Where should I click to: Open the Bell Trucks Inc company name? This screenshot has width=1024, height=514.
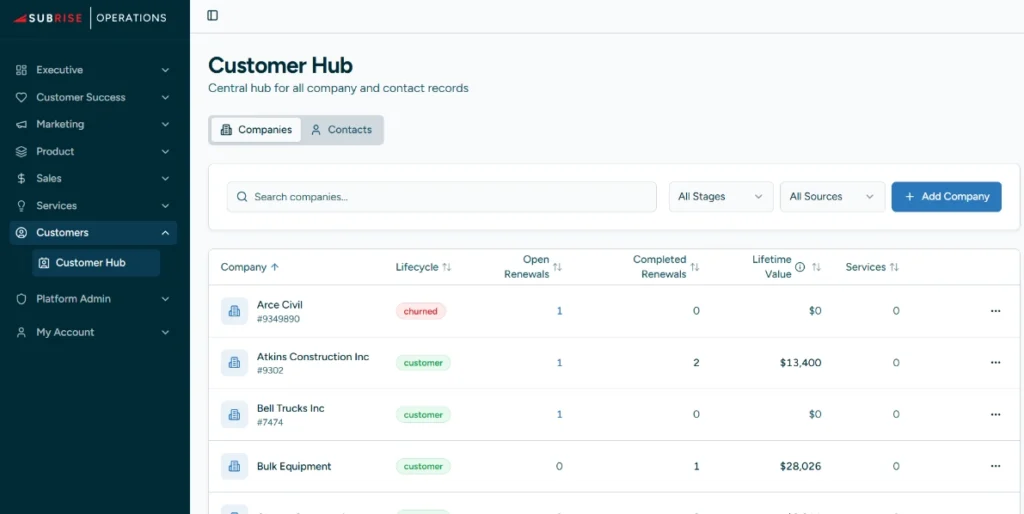[x=291, y=408]
